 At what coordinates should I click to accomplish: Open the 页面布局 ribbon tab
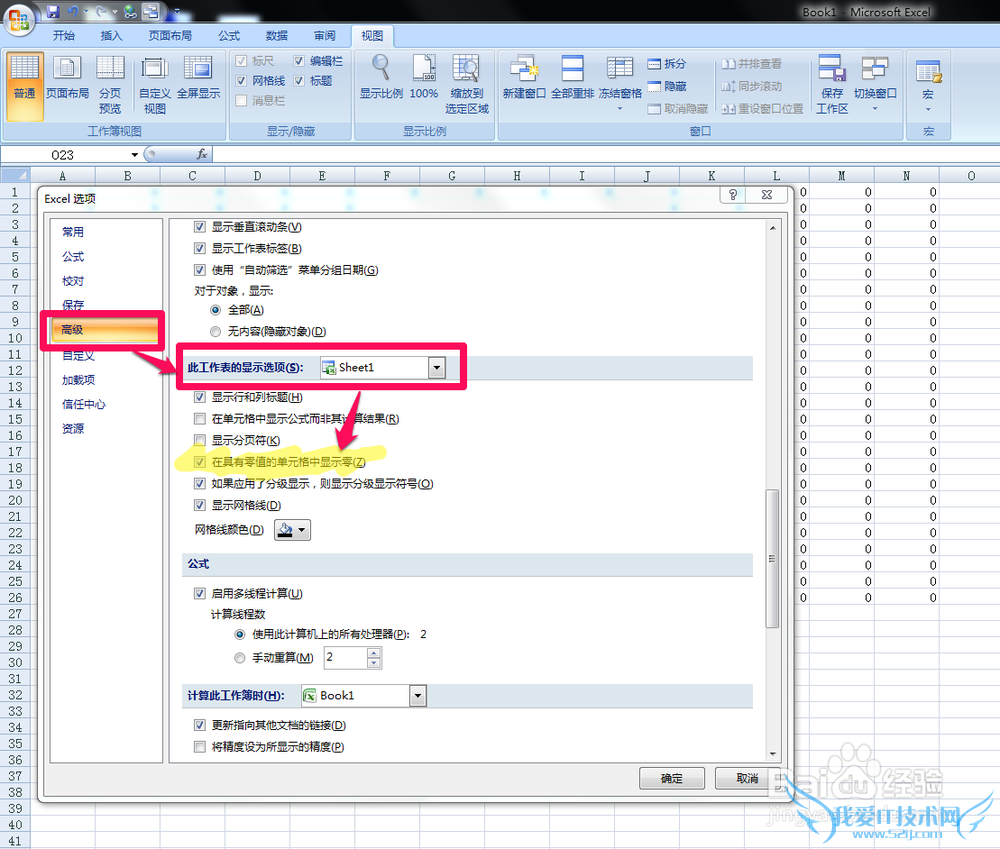pos(170,36)
